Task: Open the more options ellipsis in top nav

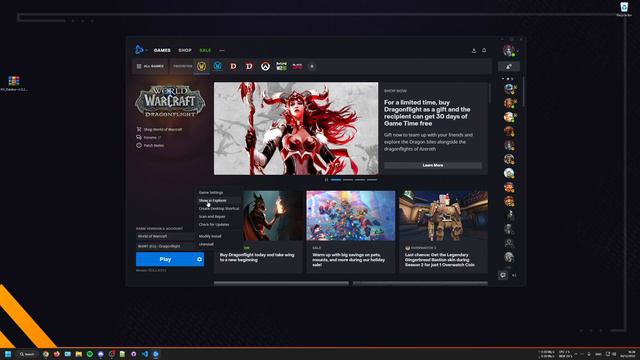Action: [x=222, y=50]
